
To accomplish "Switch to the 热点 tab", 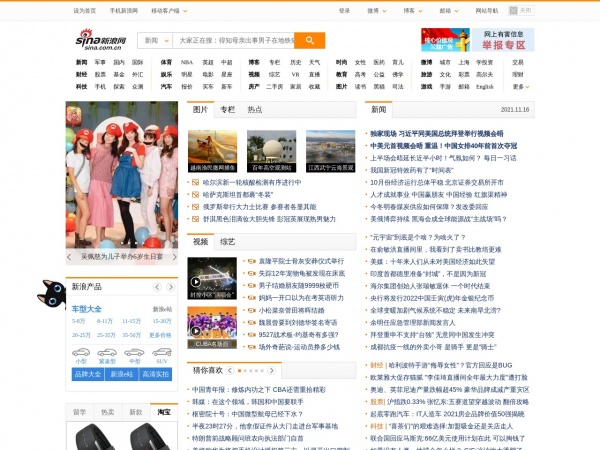I will tap(254, 110).
